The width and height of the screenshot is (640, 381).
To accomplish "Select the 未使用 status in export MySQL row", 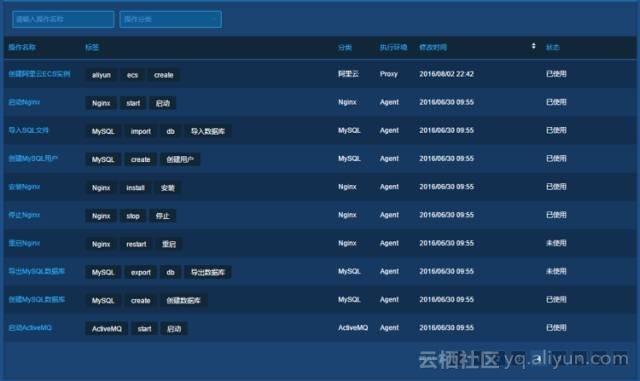I will coord(556,271).
